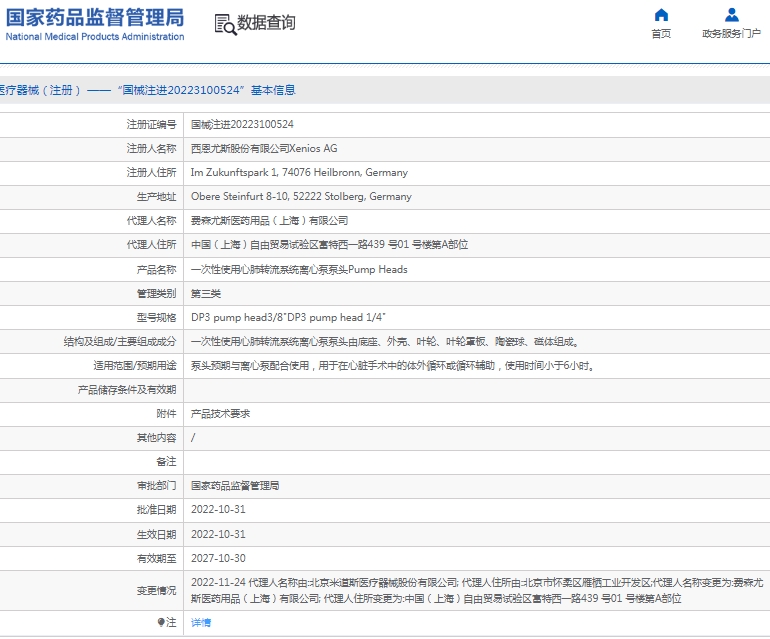This screenshot has height=639, width=770.
Task: Select the intended use description text
Action: 393,365
